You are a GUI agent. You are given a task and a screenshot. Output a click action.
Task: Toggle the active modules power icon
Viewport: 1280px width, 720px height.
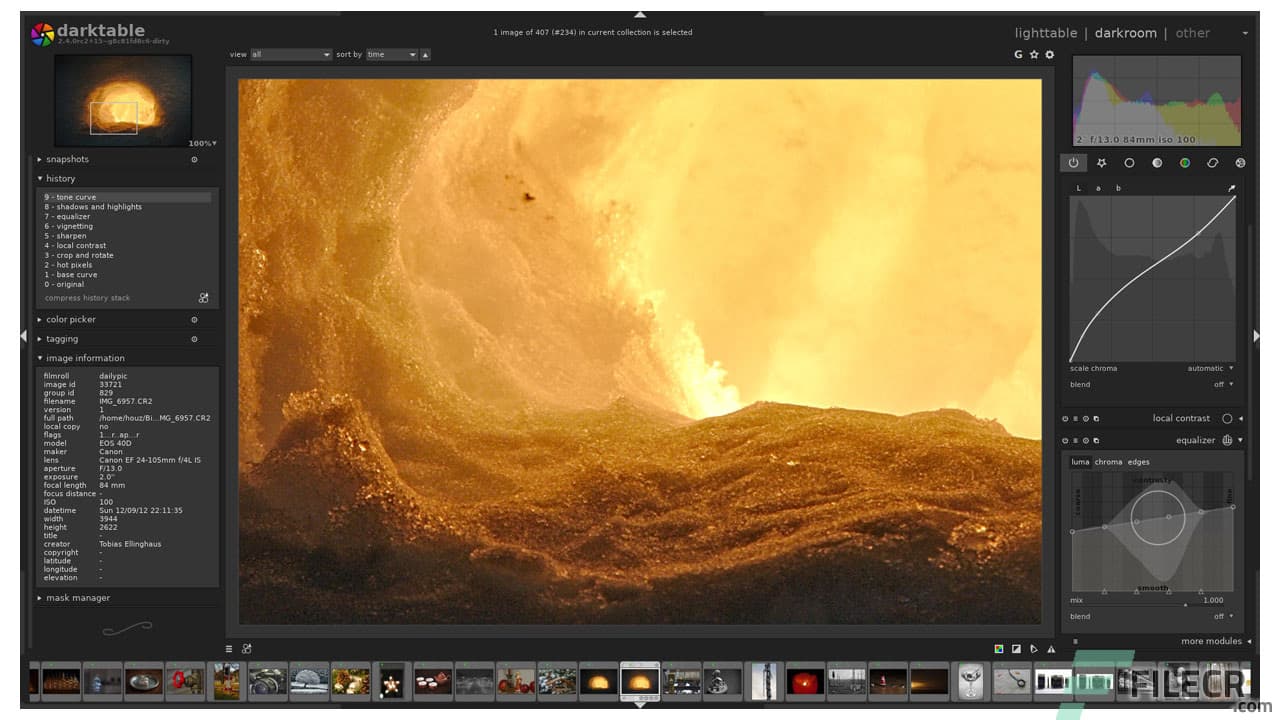tap(1073, 162)
